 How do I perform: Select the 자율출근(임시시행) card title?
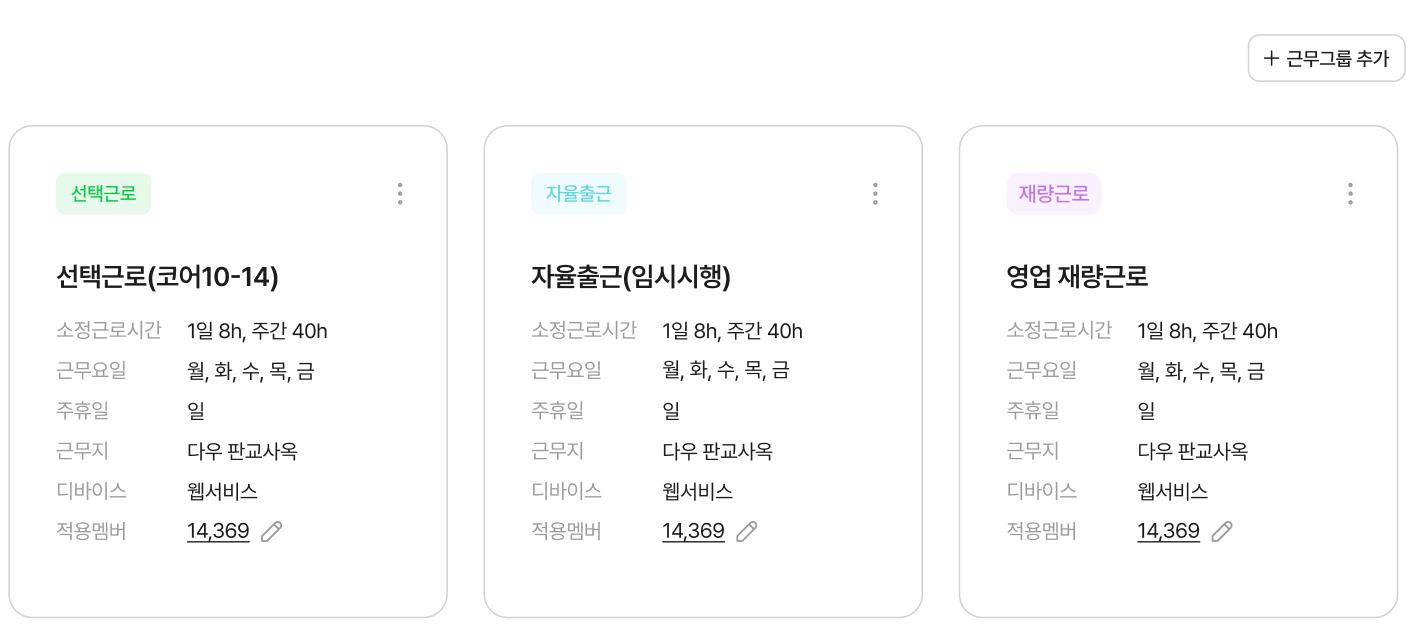point(631,277)
